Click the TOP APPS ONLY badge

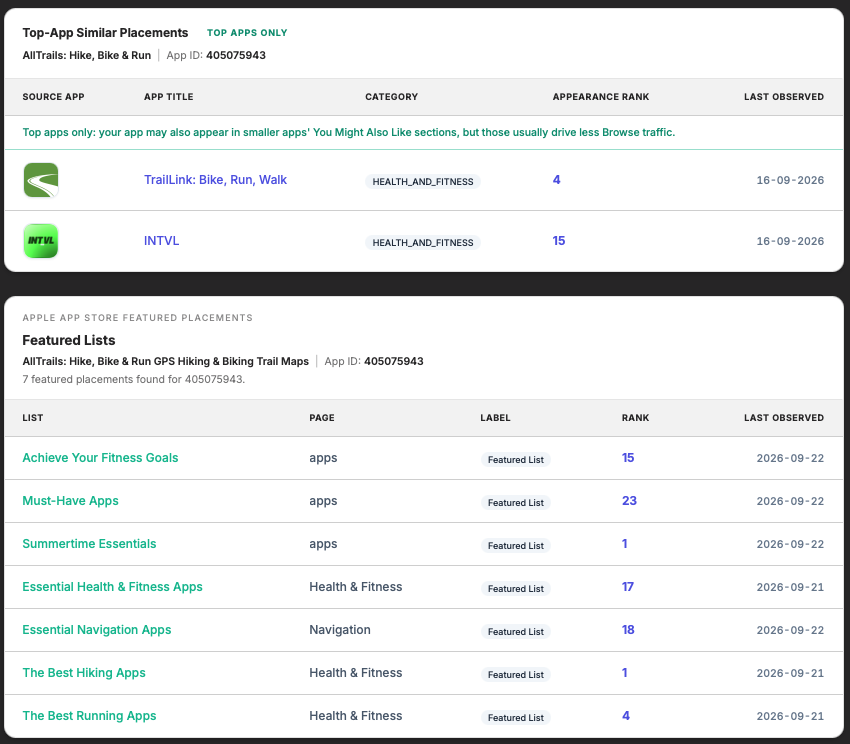coord(247,33)
